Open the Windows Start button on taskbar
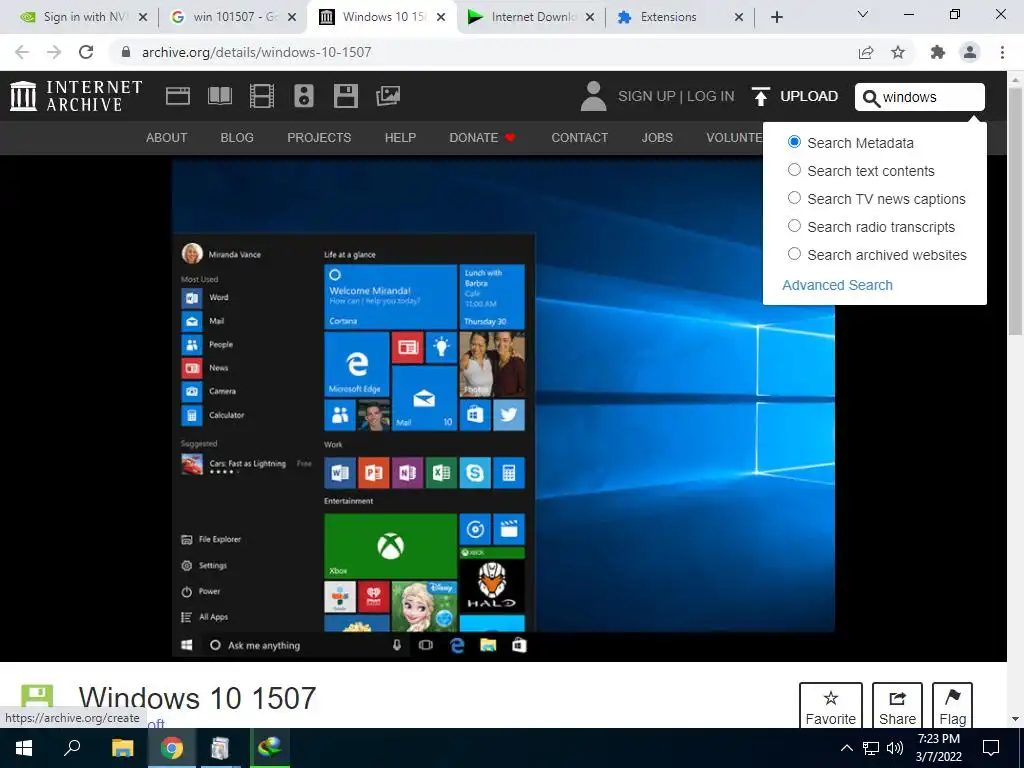Viewport: 1024px width, 768px height. (x=24, y=748)
